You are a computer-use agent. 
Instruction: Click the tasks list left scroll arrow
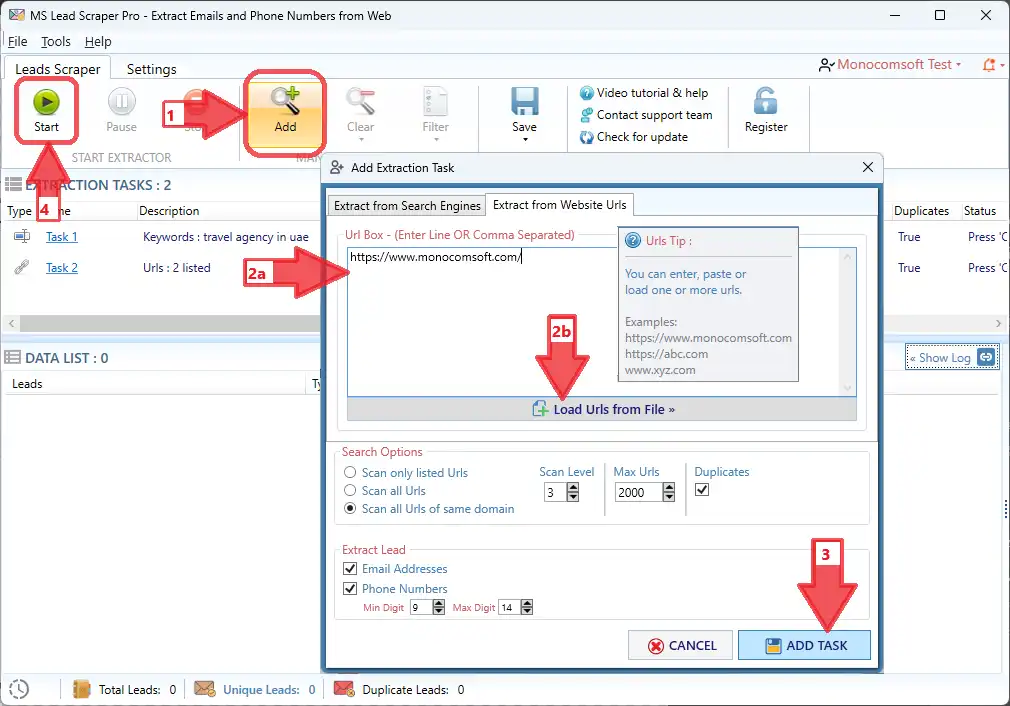(12, 323)
